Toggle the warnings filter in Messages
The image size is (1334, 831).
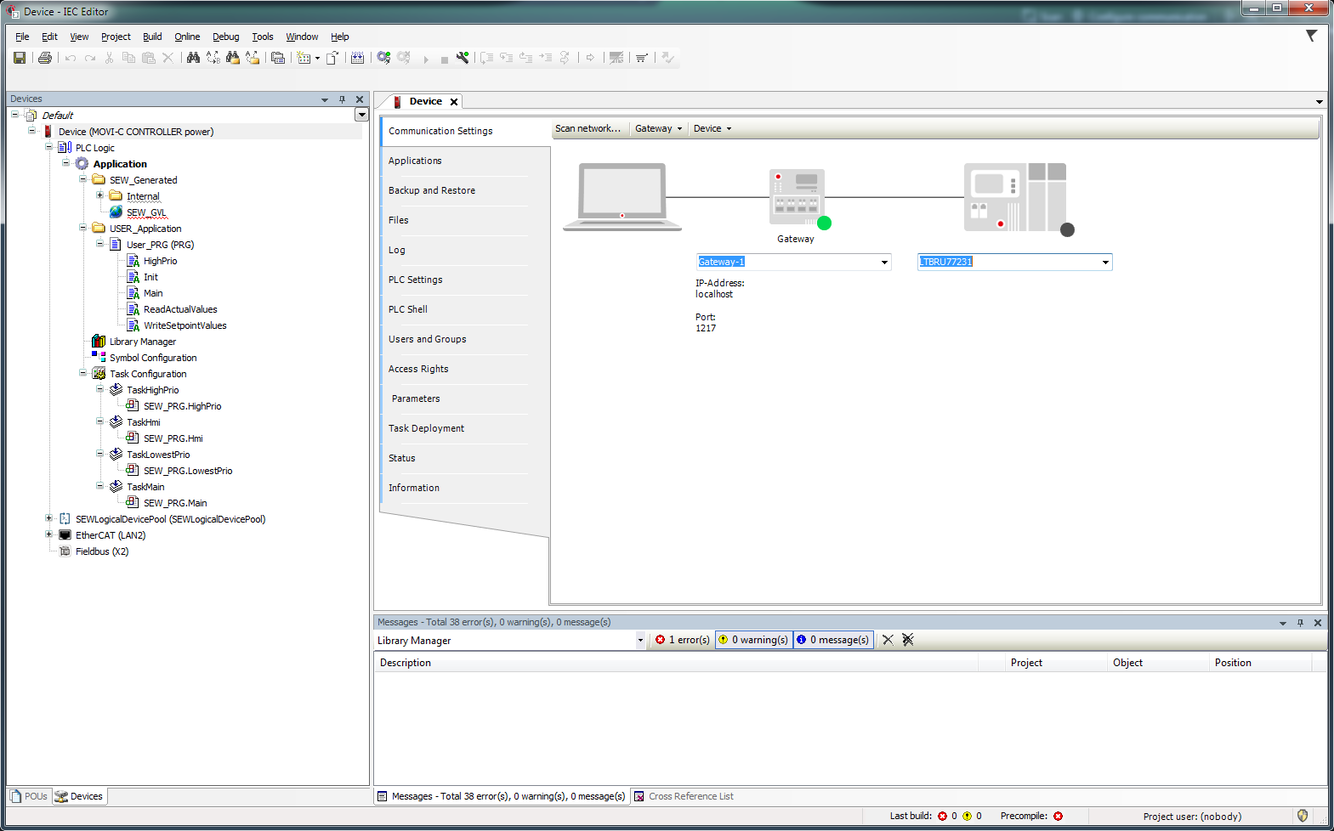[x=753, y=640]
